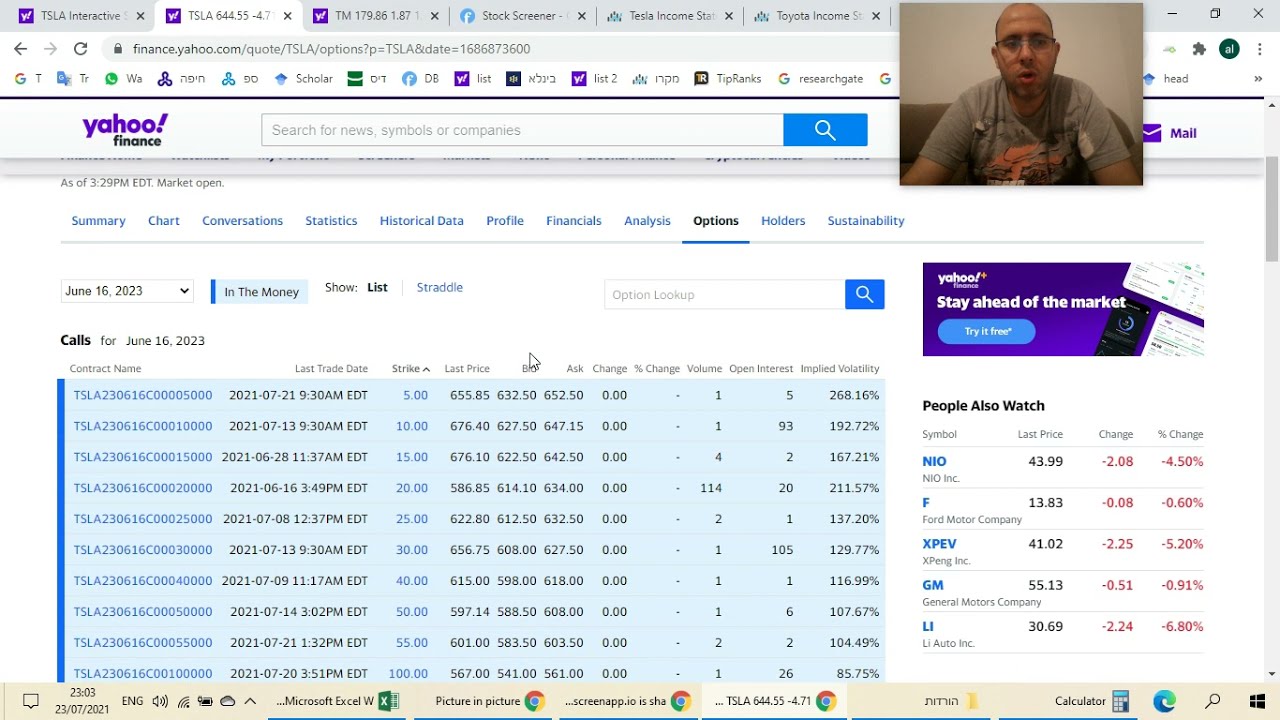Open the NIO symbol in People Also Watch
This screenshot has height=720, width=1280.
click(x=934, y=462)
